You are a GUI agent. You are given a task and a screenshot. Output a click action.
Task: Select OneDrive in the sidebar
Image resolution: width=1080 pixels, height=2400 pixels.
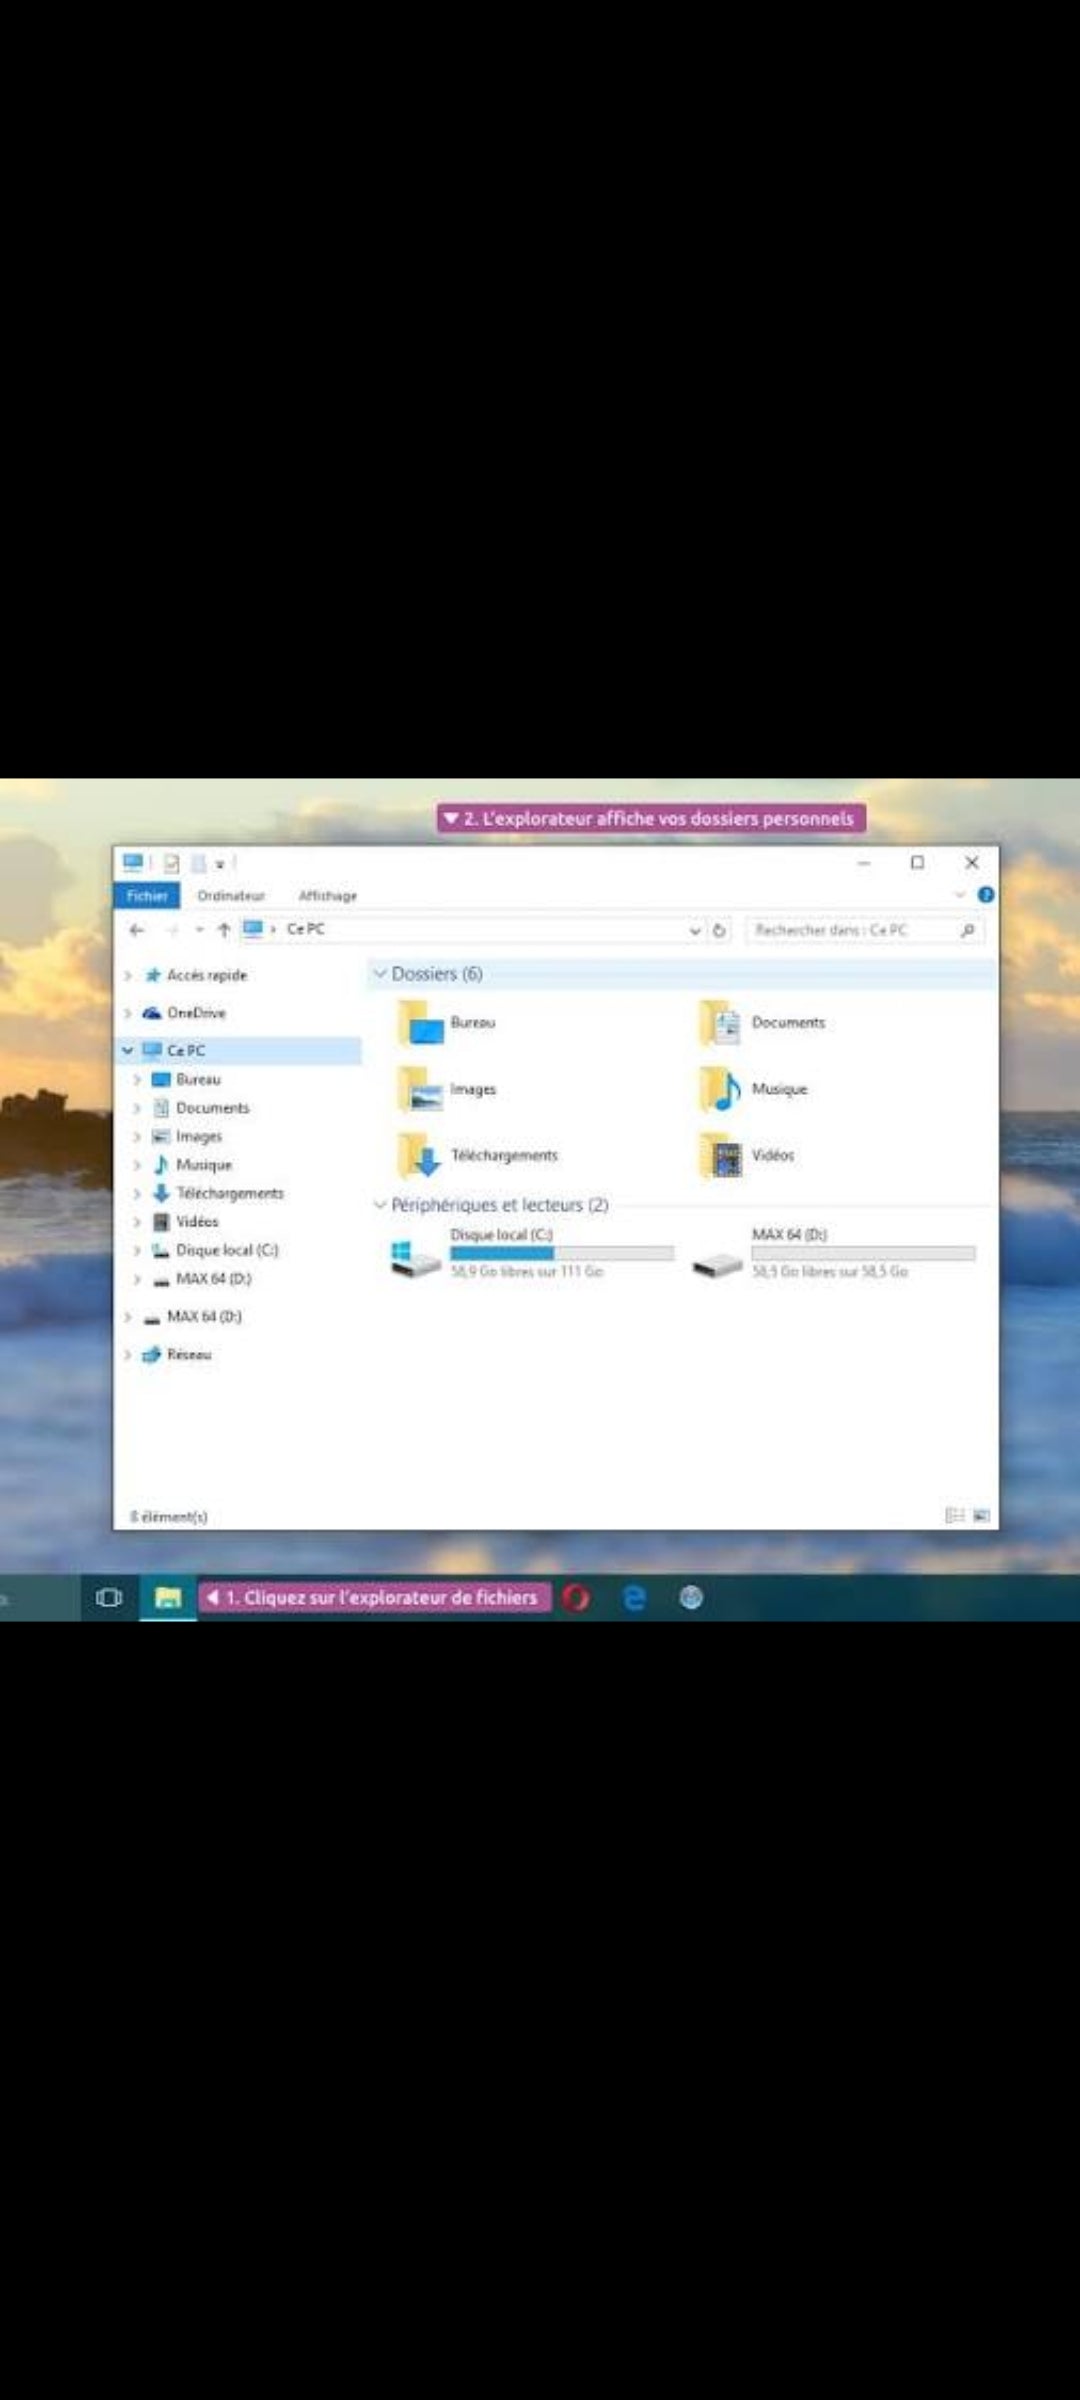196,1013
